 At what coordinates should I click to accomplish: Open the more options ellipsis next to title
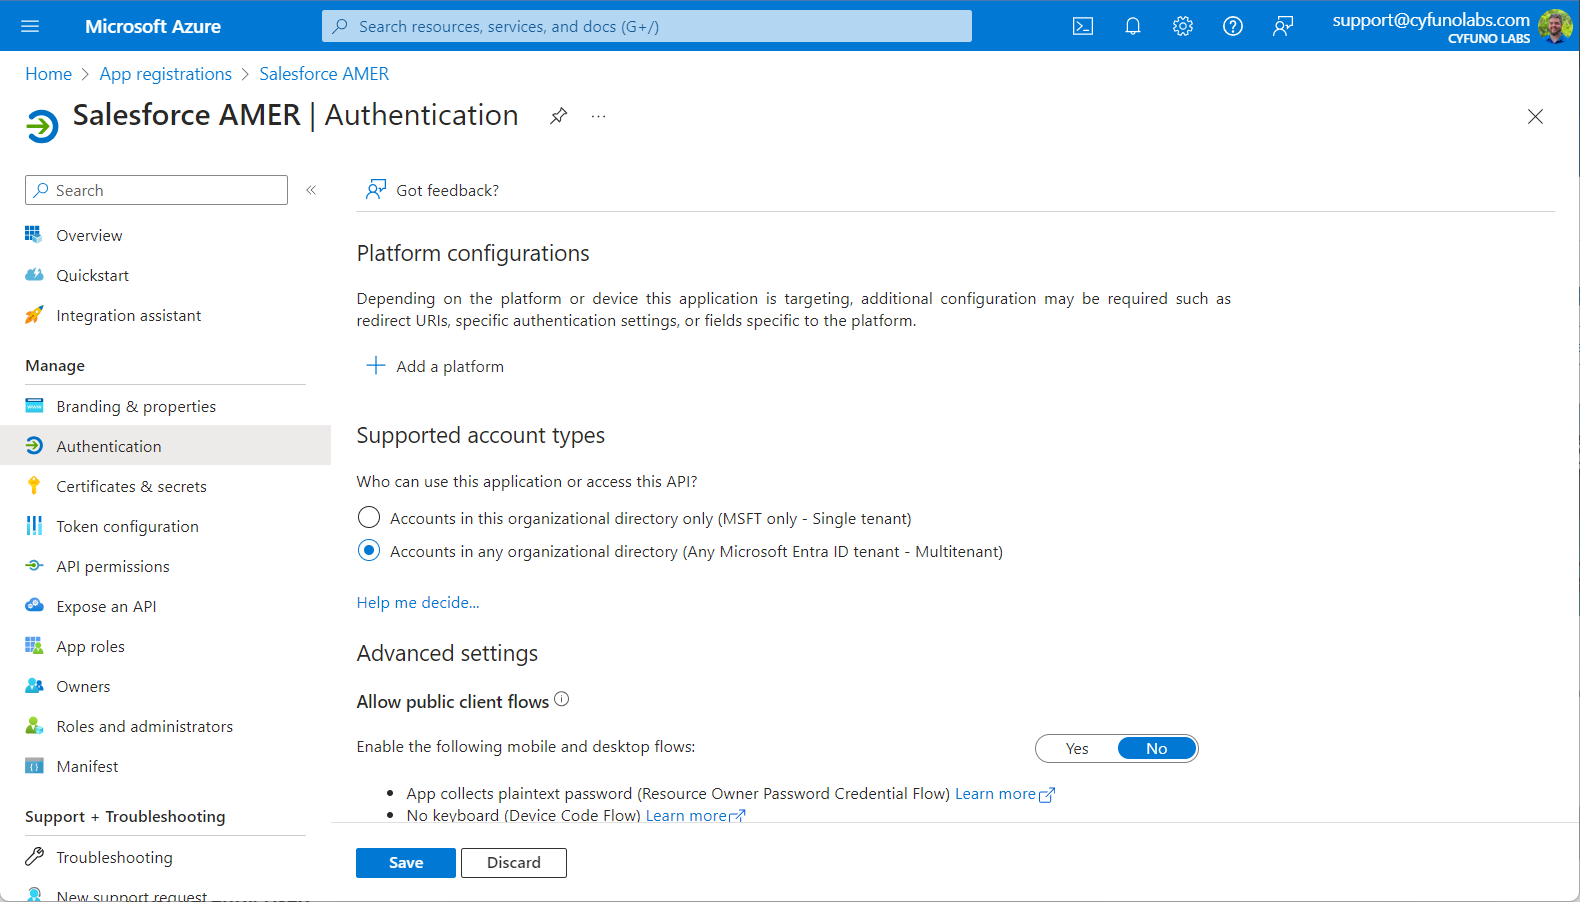pyautogui.click(x=598, y=116)
